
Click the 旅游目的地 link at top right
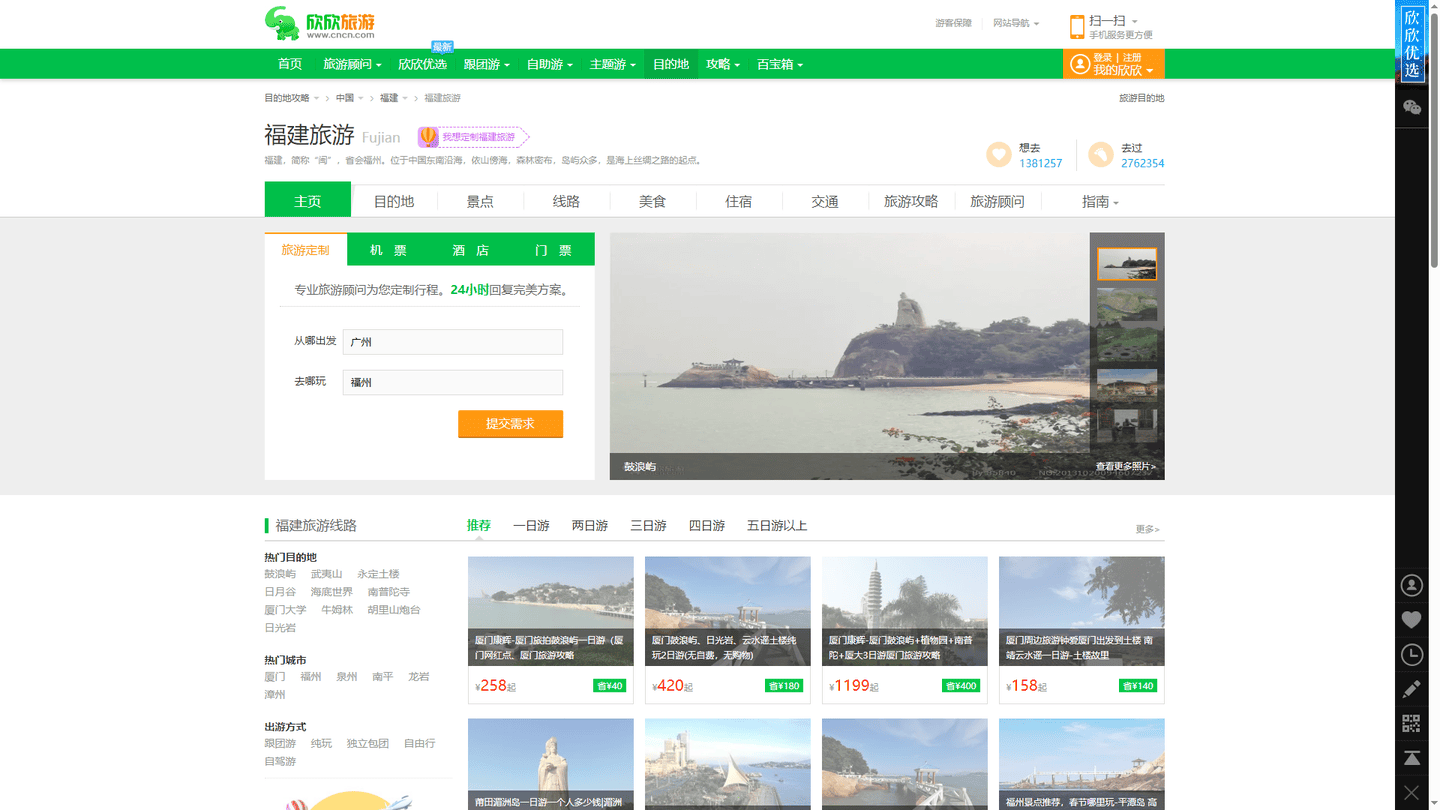[x=1141, y=98]
